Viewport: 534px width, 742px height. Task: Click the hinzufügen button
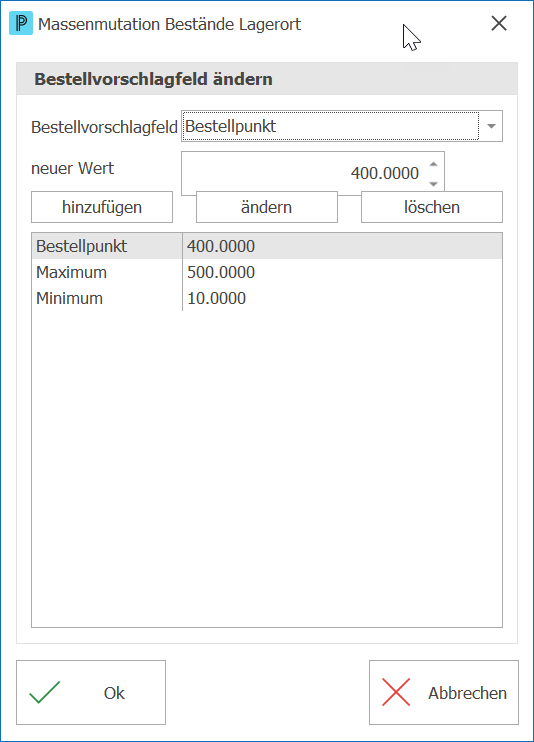(x=102, y=207)
